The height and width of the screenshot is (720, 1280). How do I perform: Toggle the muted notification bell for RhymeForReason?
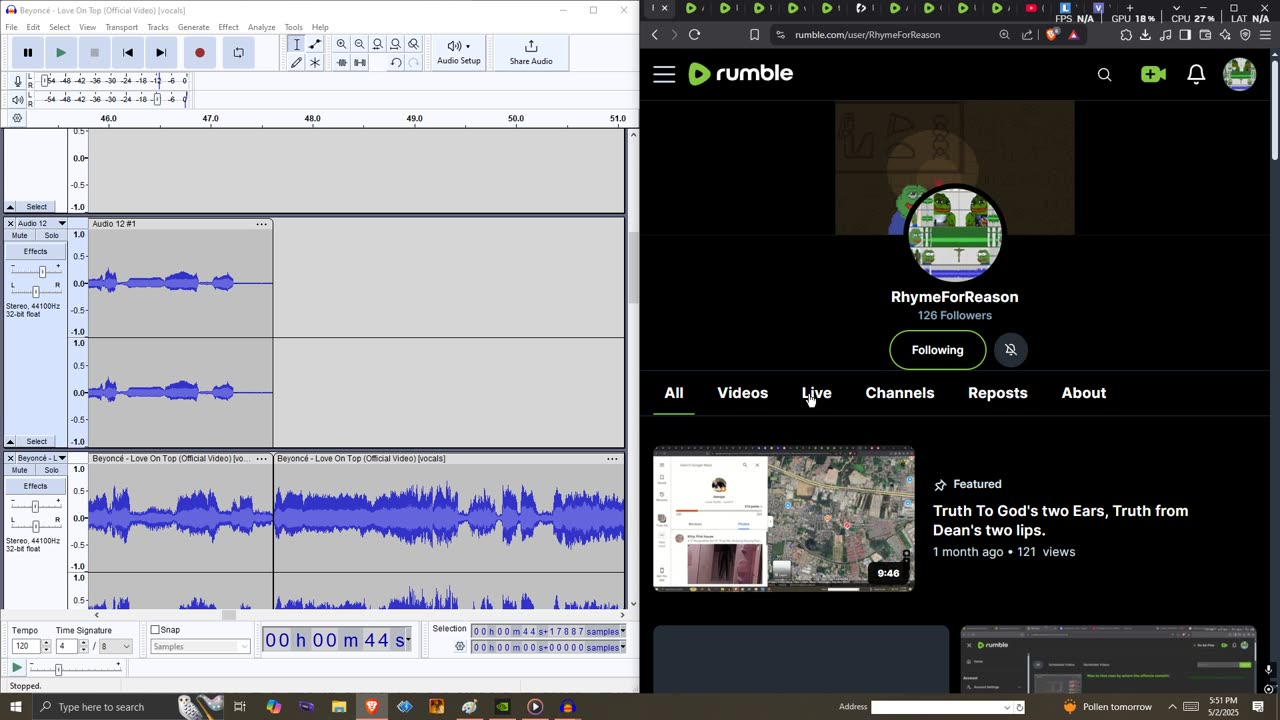[1011, 350]
